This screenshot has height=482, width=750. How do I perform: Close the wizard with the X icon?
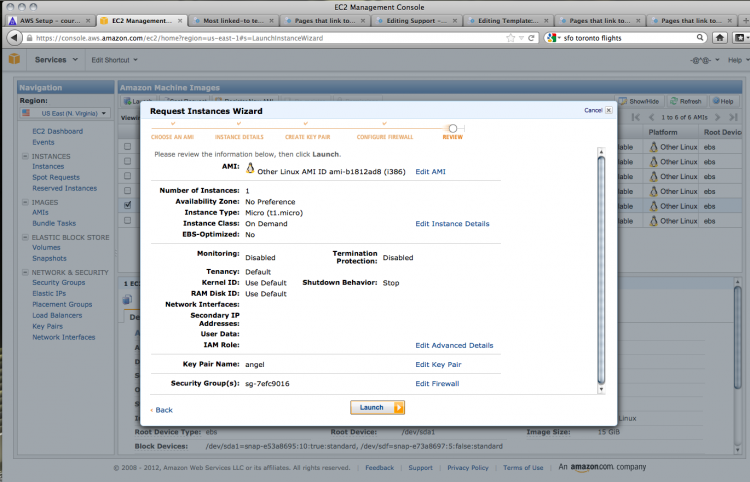point(608,110)
